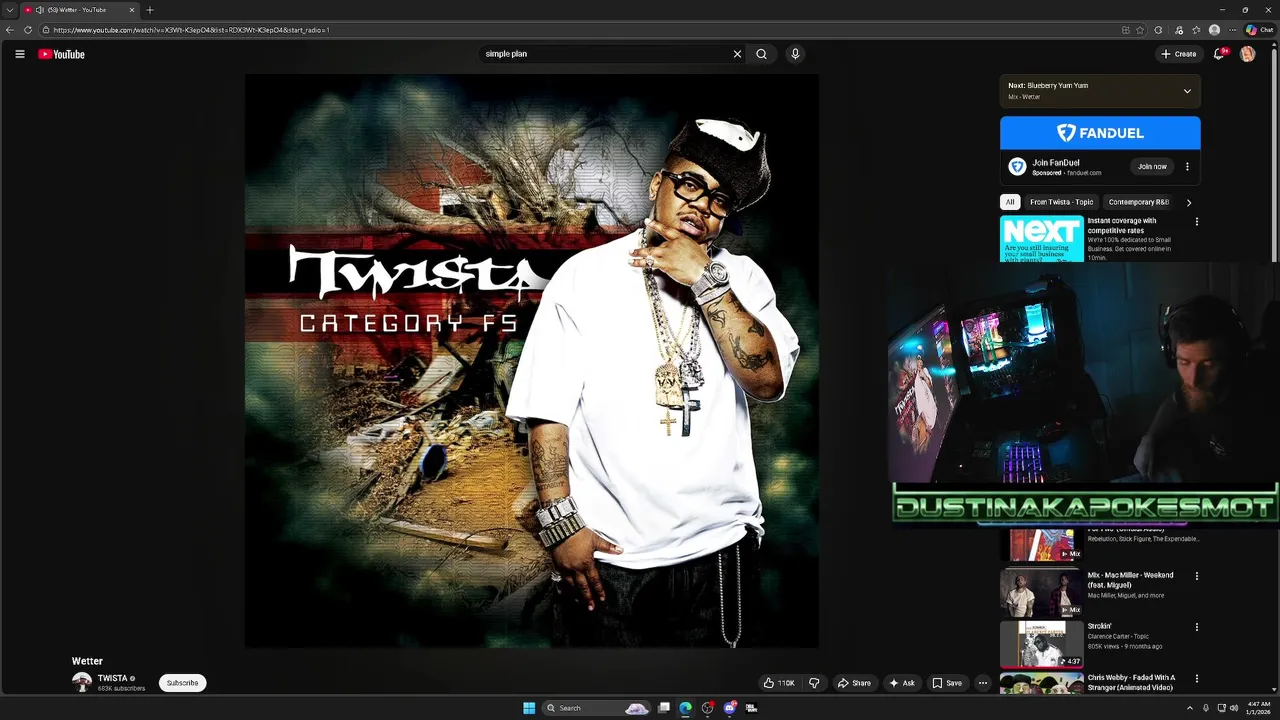
Task: Show more filter chips arrow
Action: [1188, 202]
